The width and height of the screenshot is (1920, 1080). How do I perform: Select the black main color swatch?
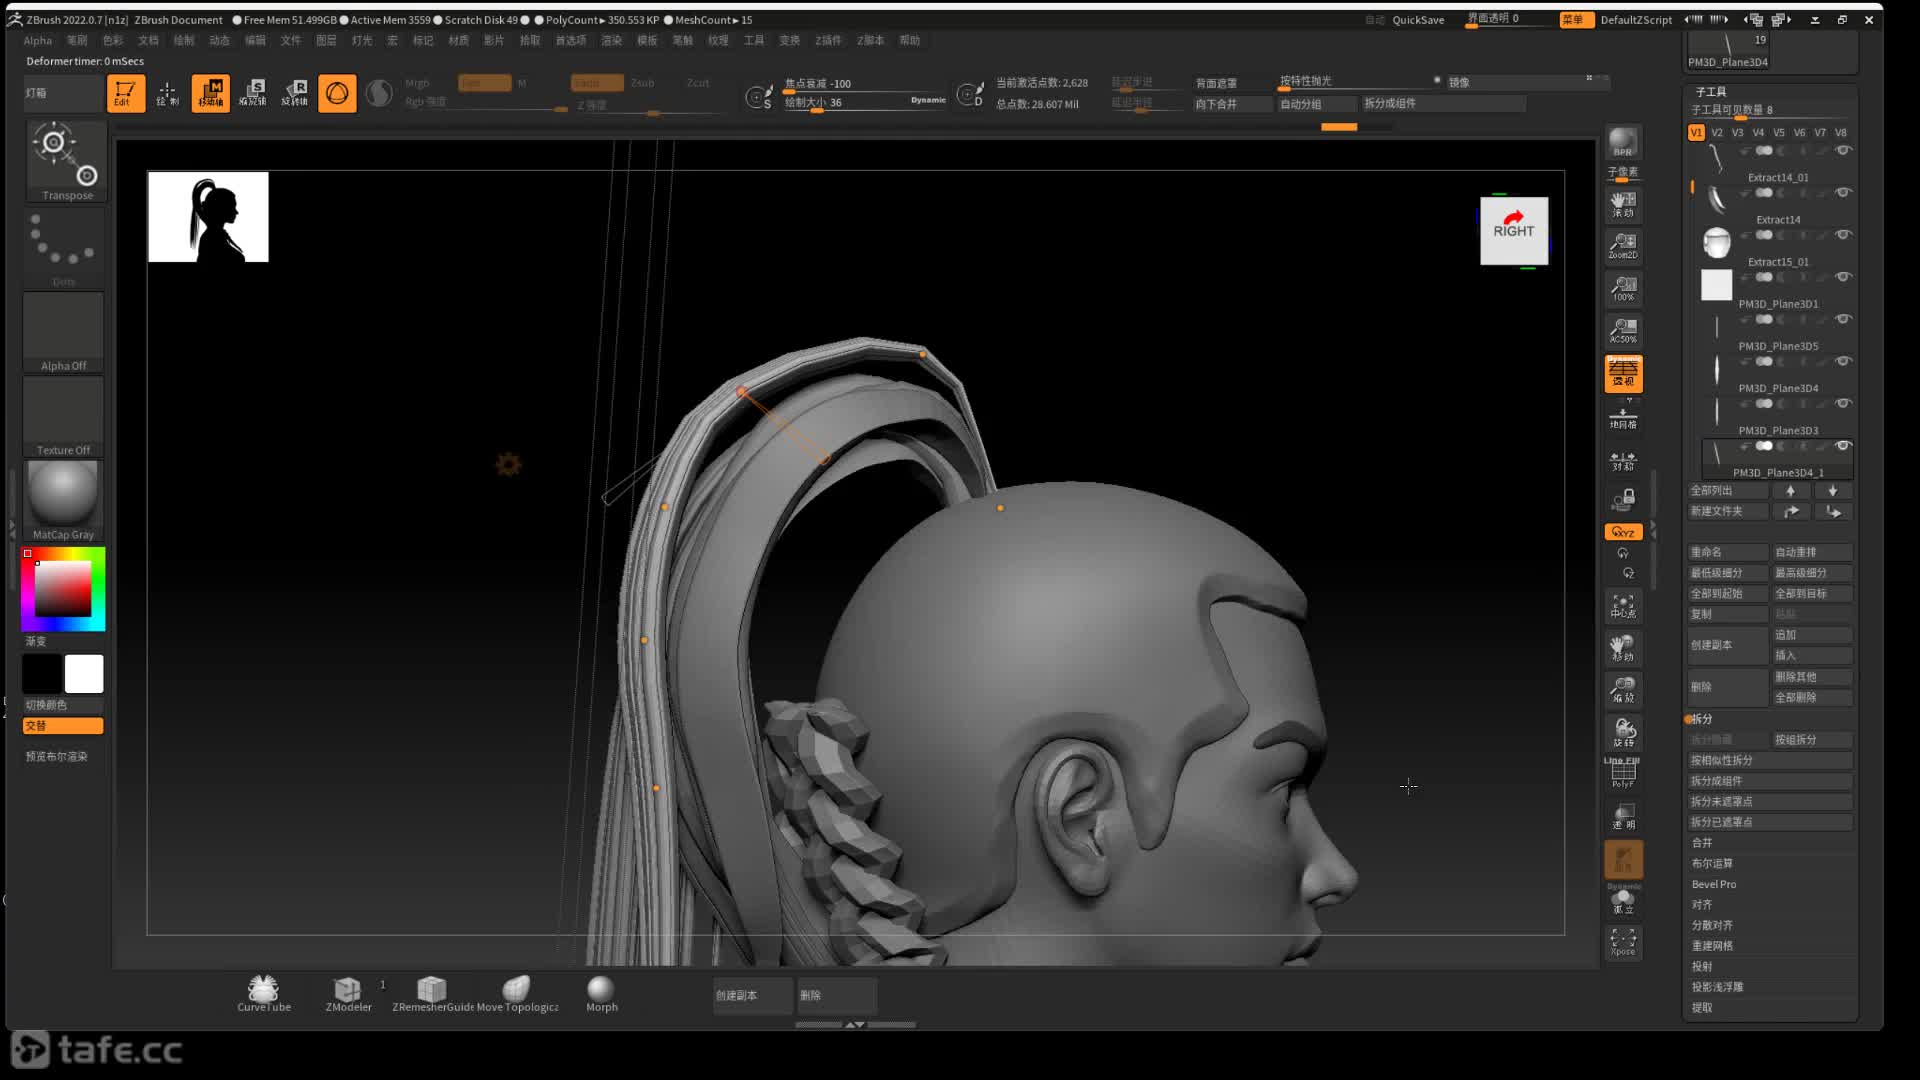click(x=42, y=674)
